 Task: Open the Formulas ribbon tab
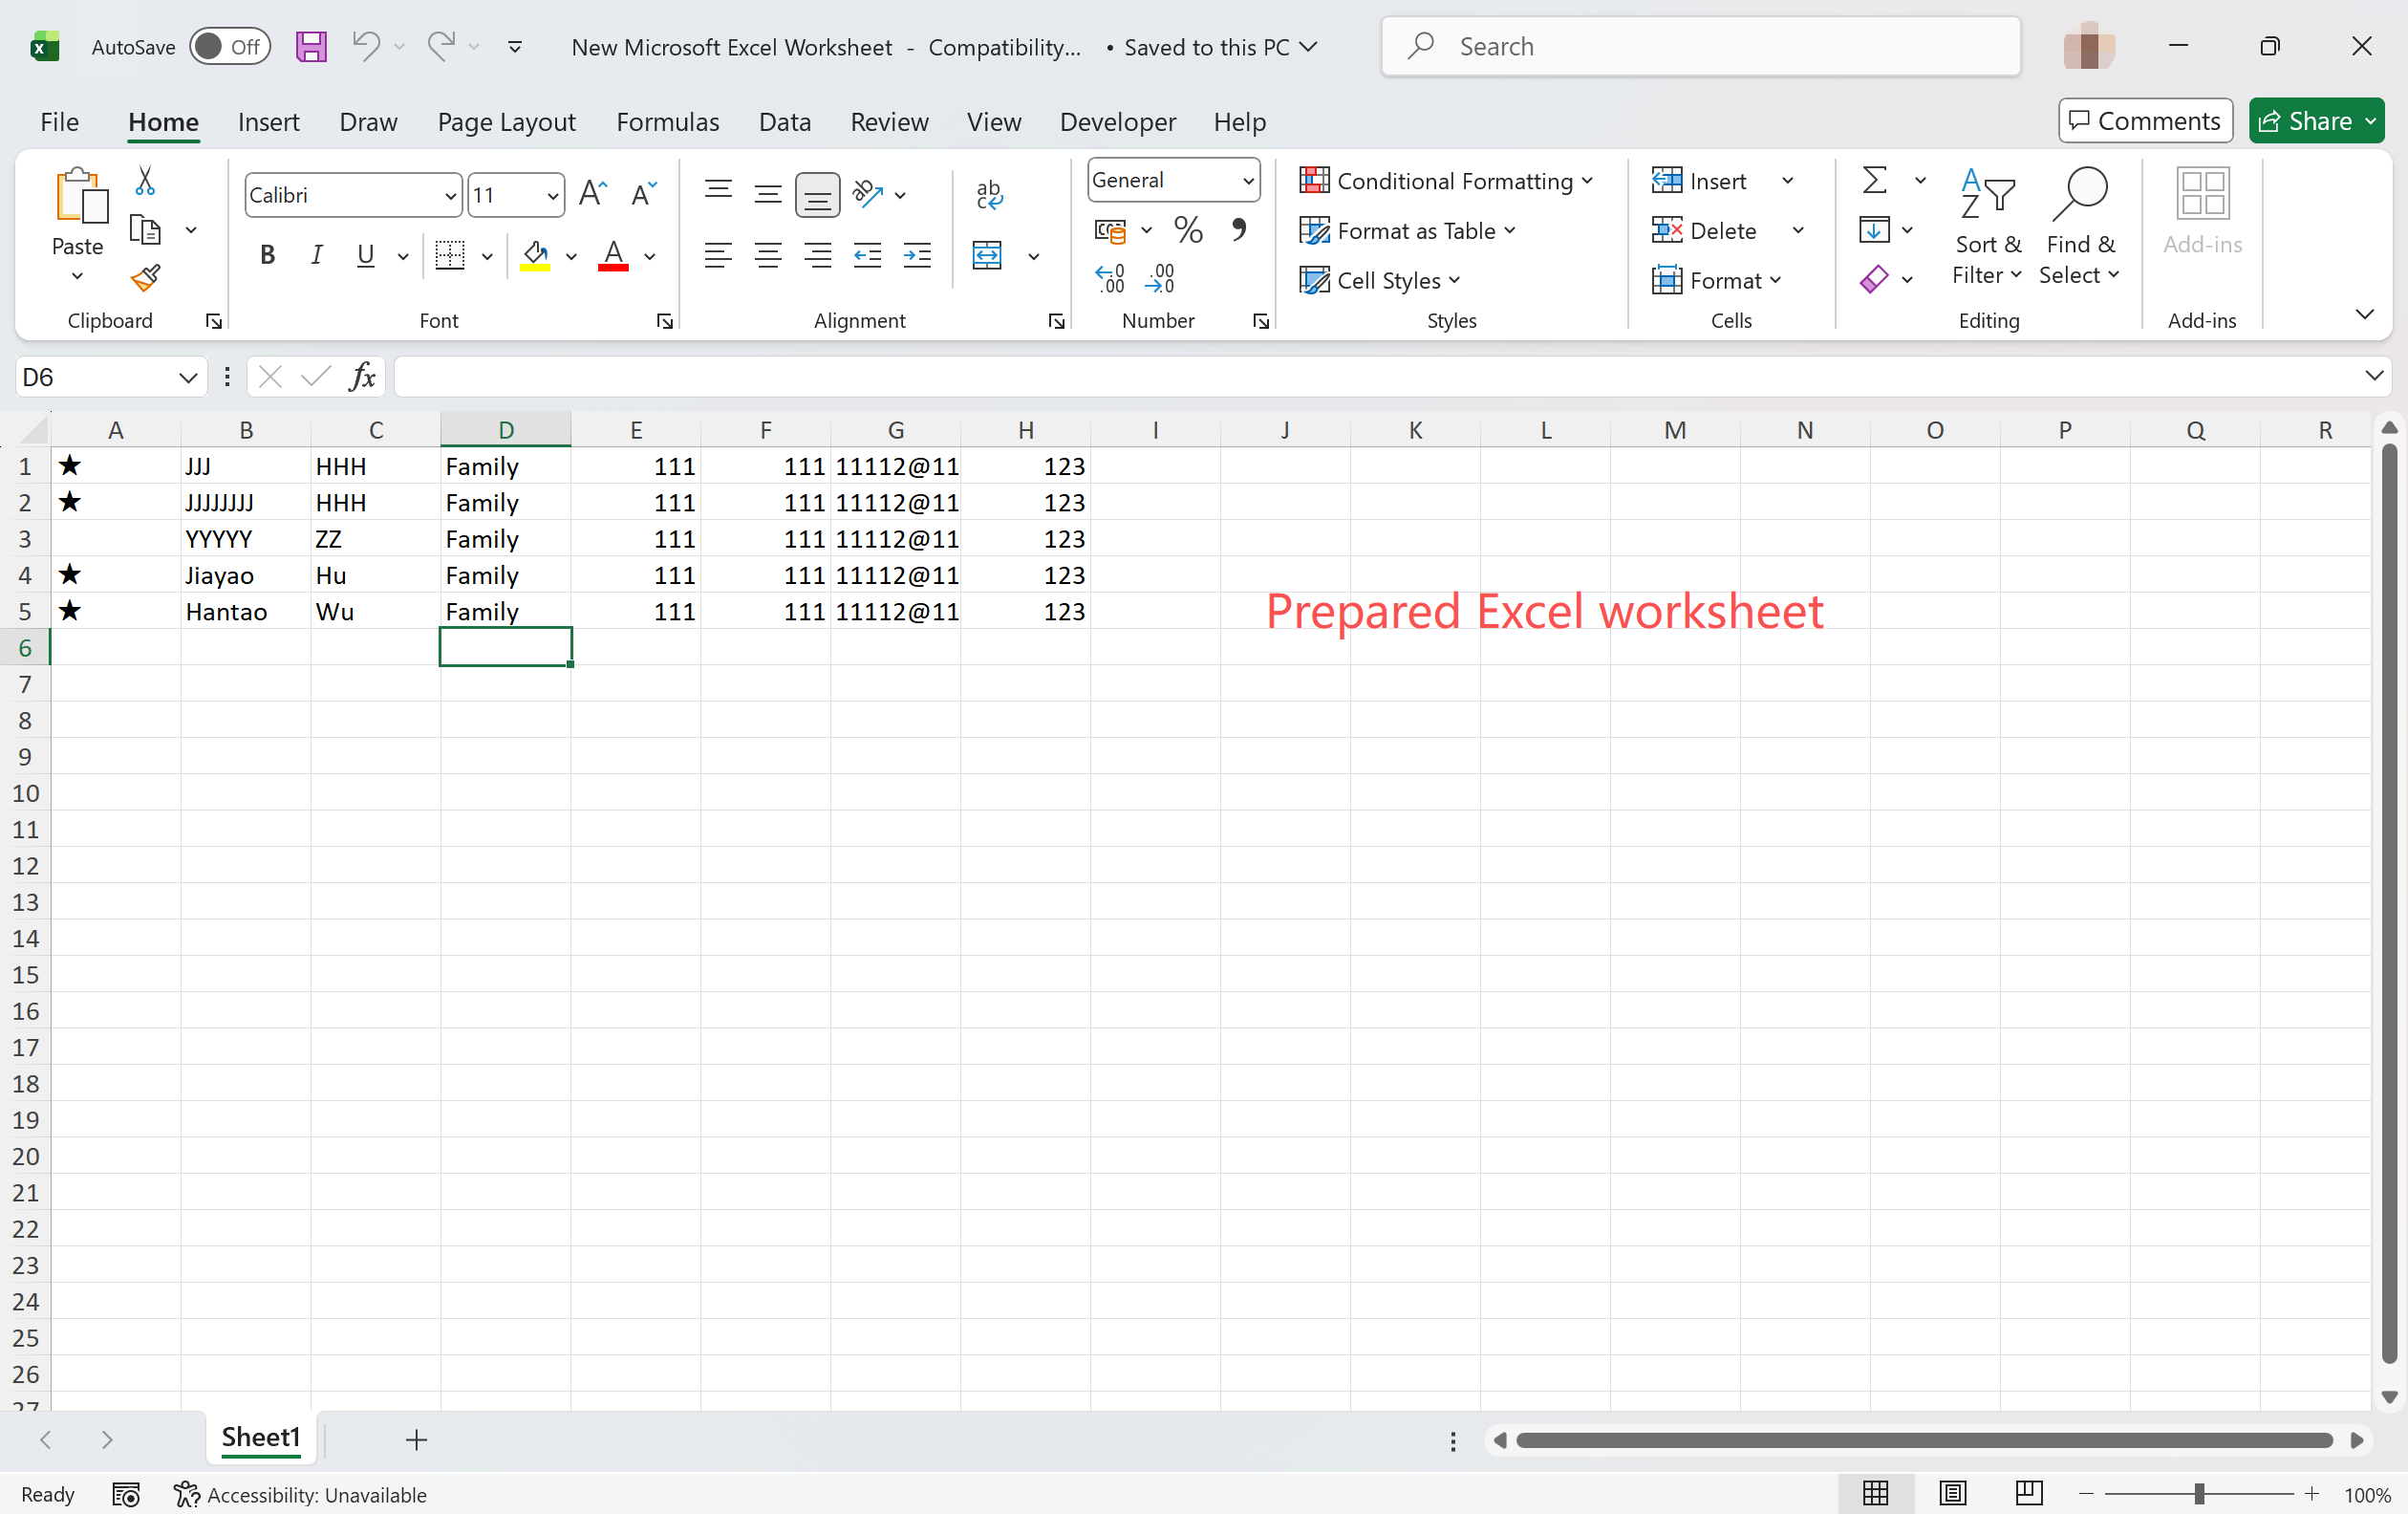[x=667, y=122]
